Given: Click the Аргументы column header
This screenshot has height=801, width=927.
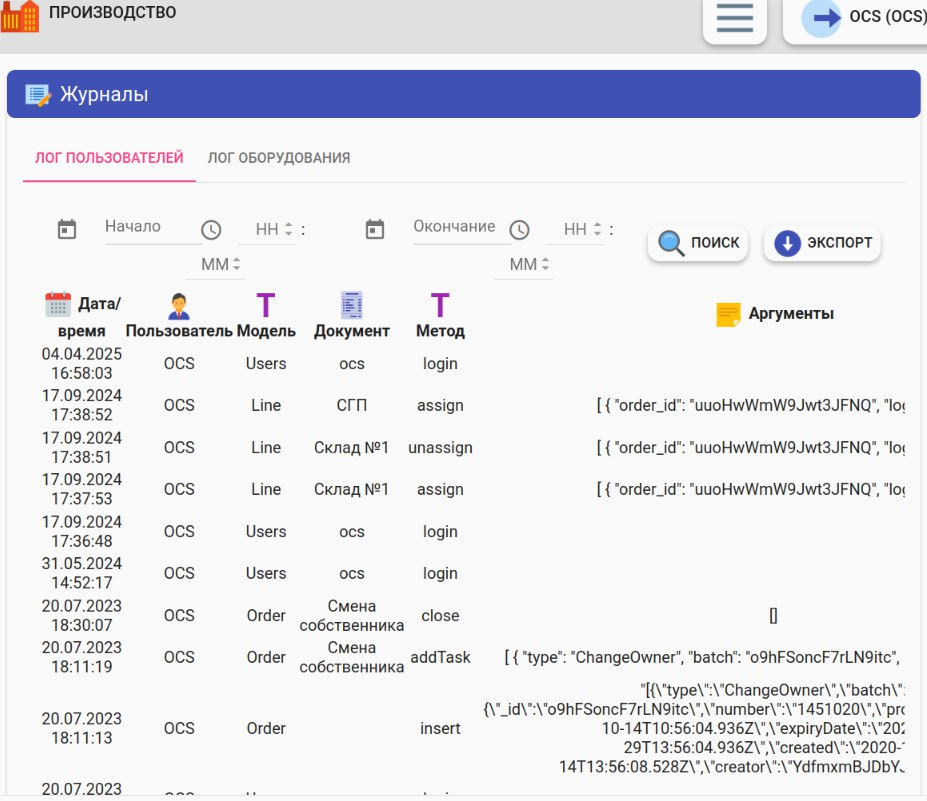Looking at the screenshot, I should point(774,314).
